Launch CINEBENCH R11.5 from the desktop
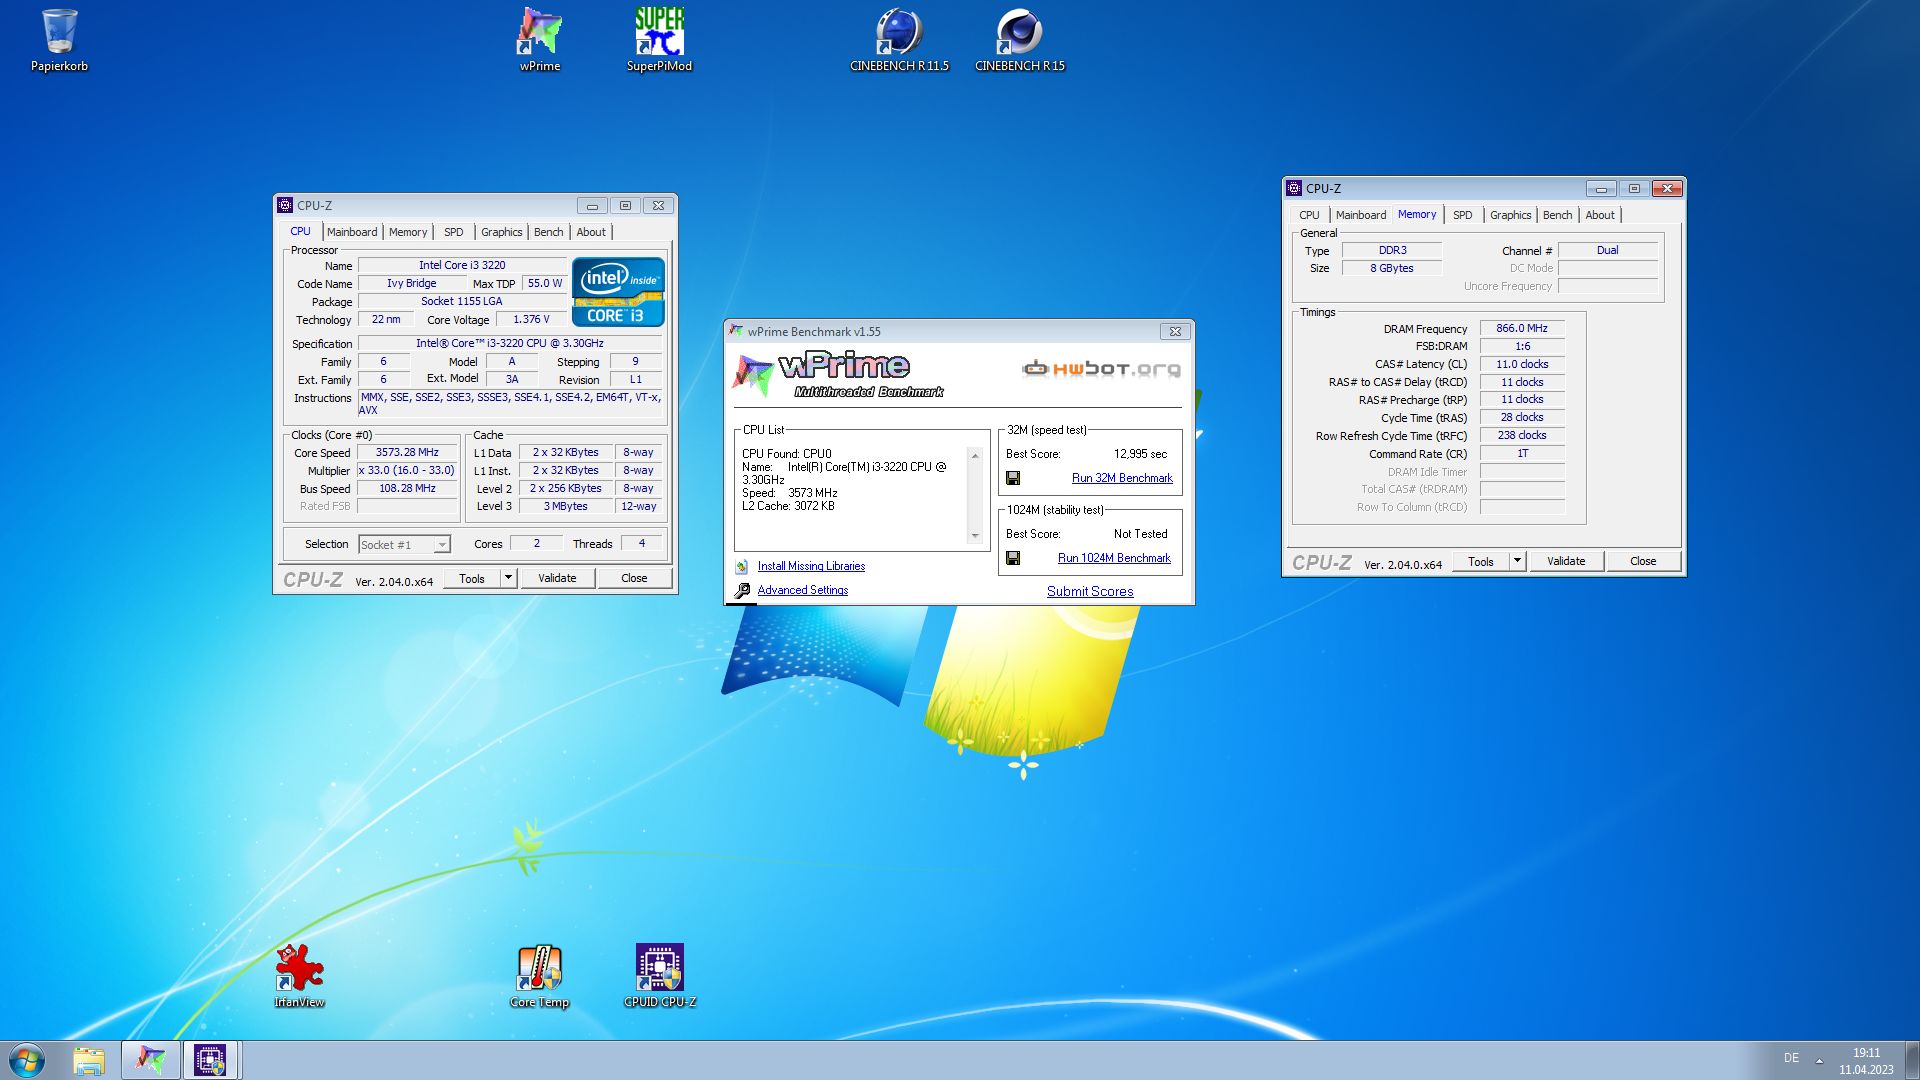 pos(899,40)
